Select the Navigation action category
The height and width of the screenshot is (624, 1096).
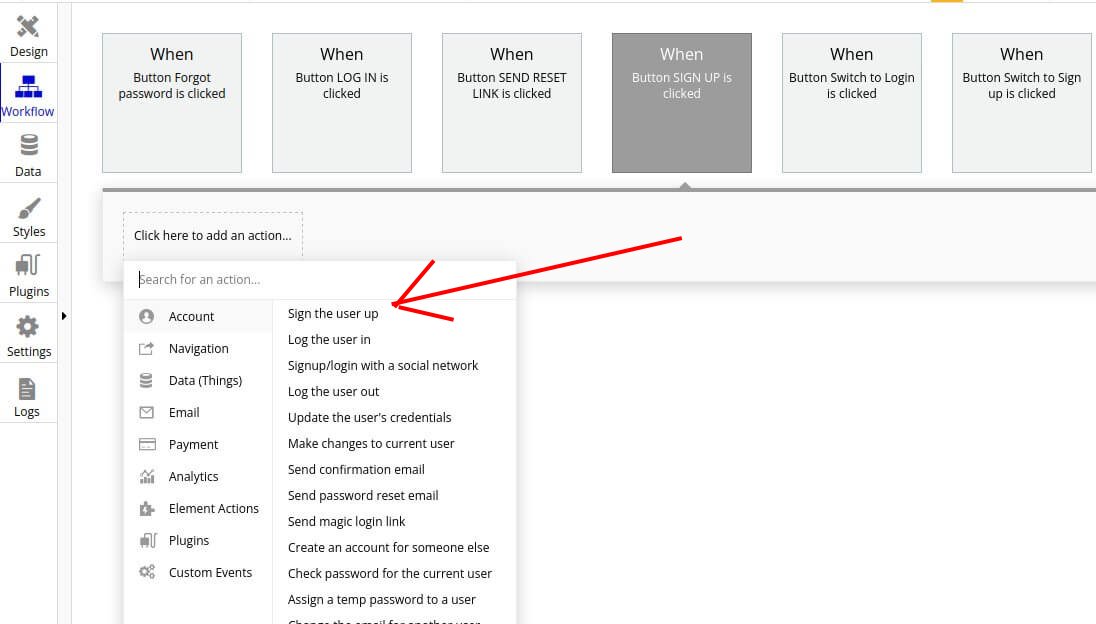[x=198, y=348]
